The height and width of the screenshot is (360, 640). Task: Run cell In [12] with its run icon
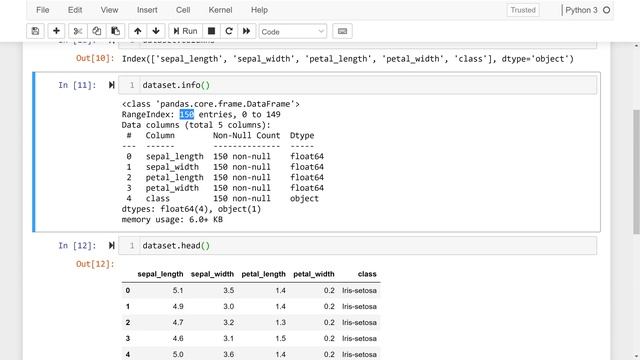point(111,245)
